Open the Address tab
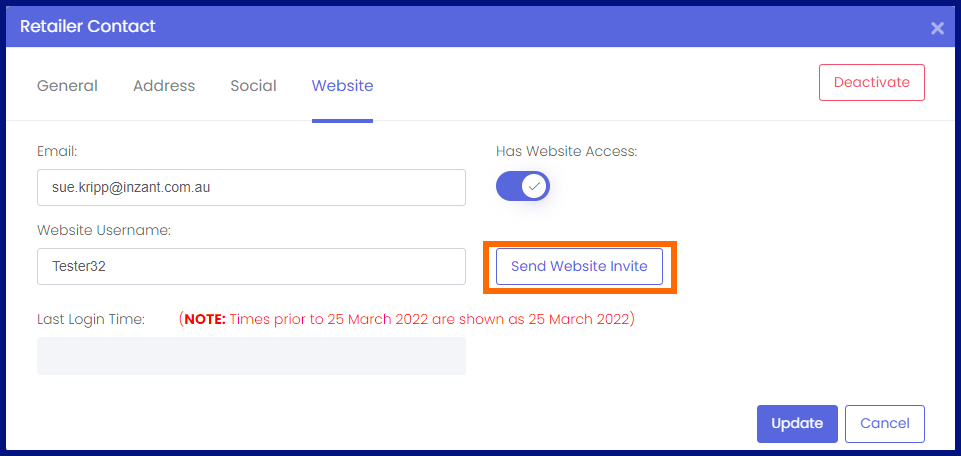The height and width of the screenshot is (456, 961). click(x=164, y=86)
